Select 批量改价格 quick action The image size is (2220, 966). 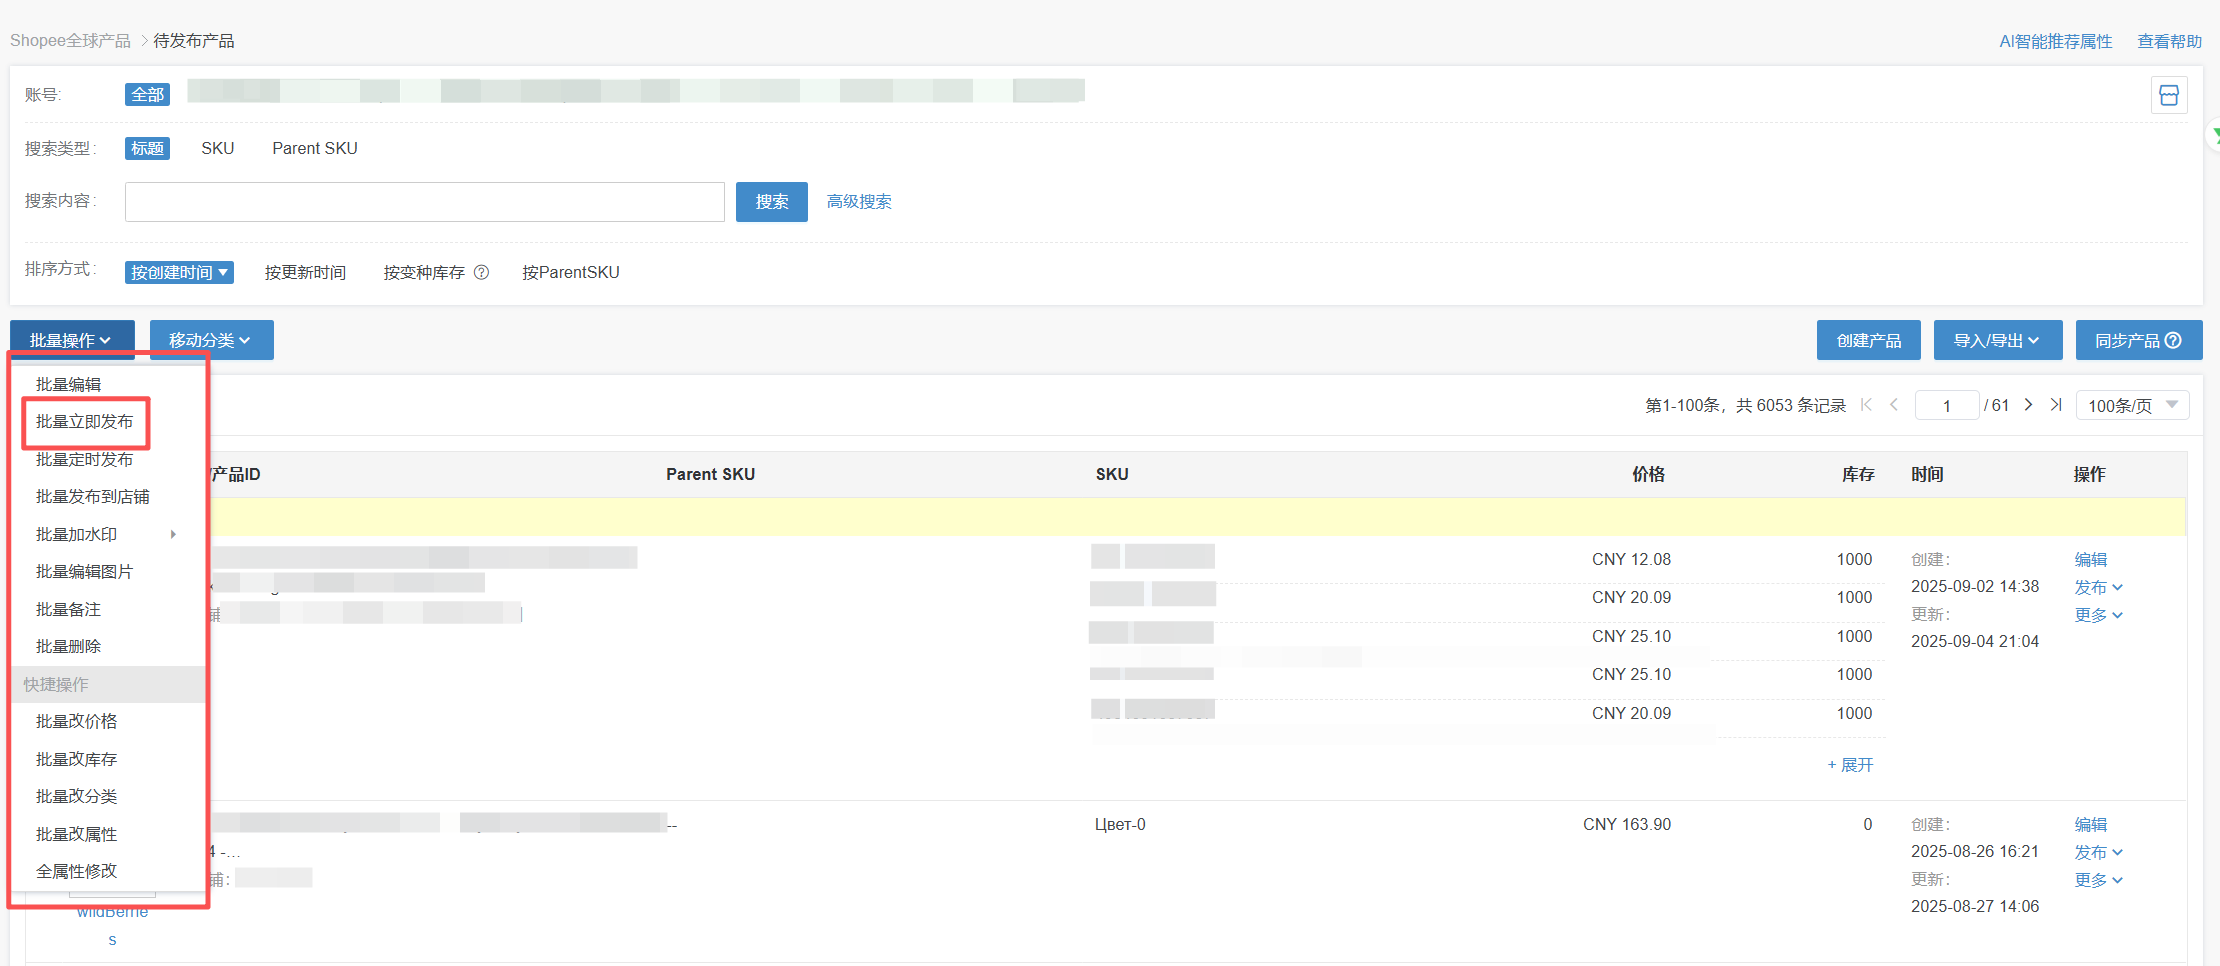76,722
